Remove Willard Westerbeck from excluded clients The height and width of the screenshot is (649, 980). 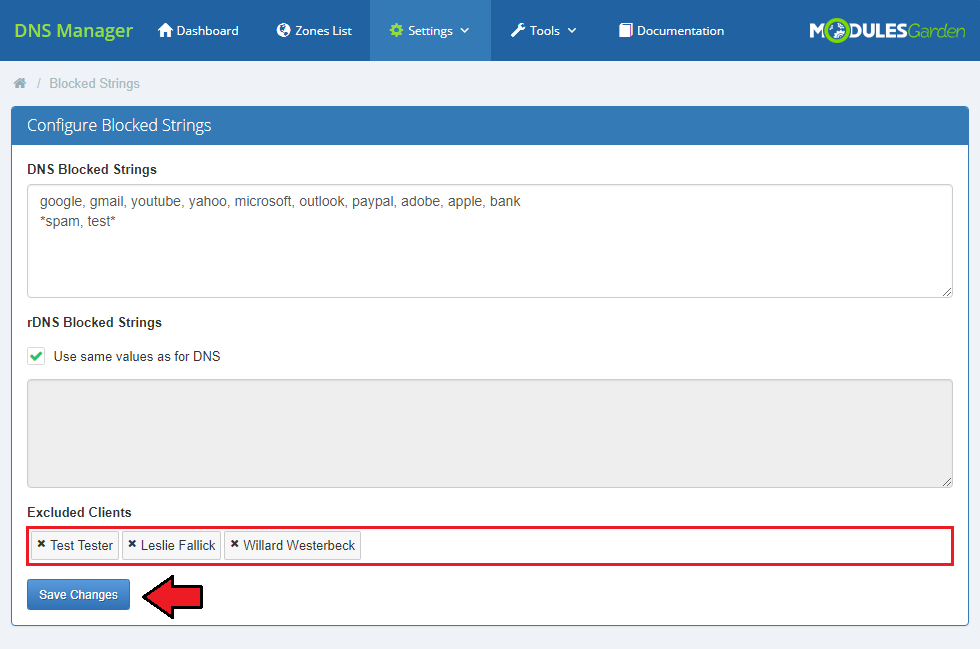point(234,544)
